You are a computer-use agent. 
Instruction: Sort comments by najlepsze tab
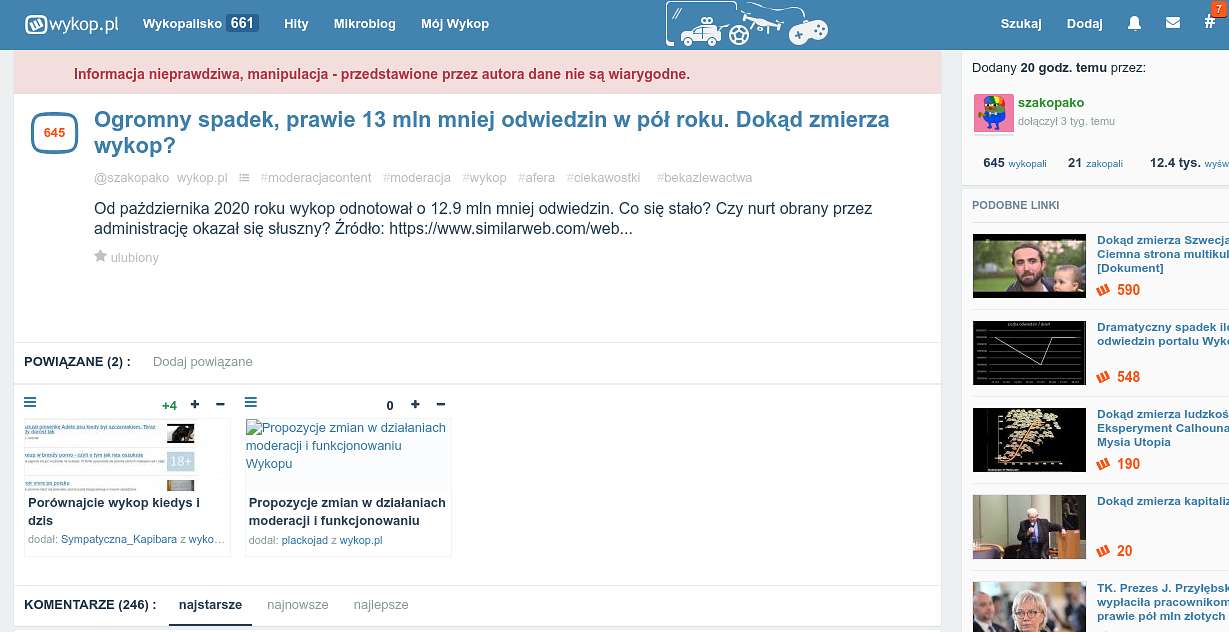click(381, 605)
